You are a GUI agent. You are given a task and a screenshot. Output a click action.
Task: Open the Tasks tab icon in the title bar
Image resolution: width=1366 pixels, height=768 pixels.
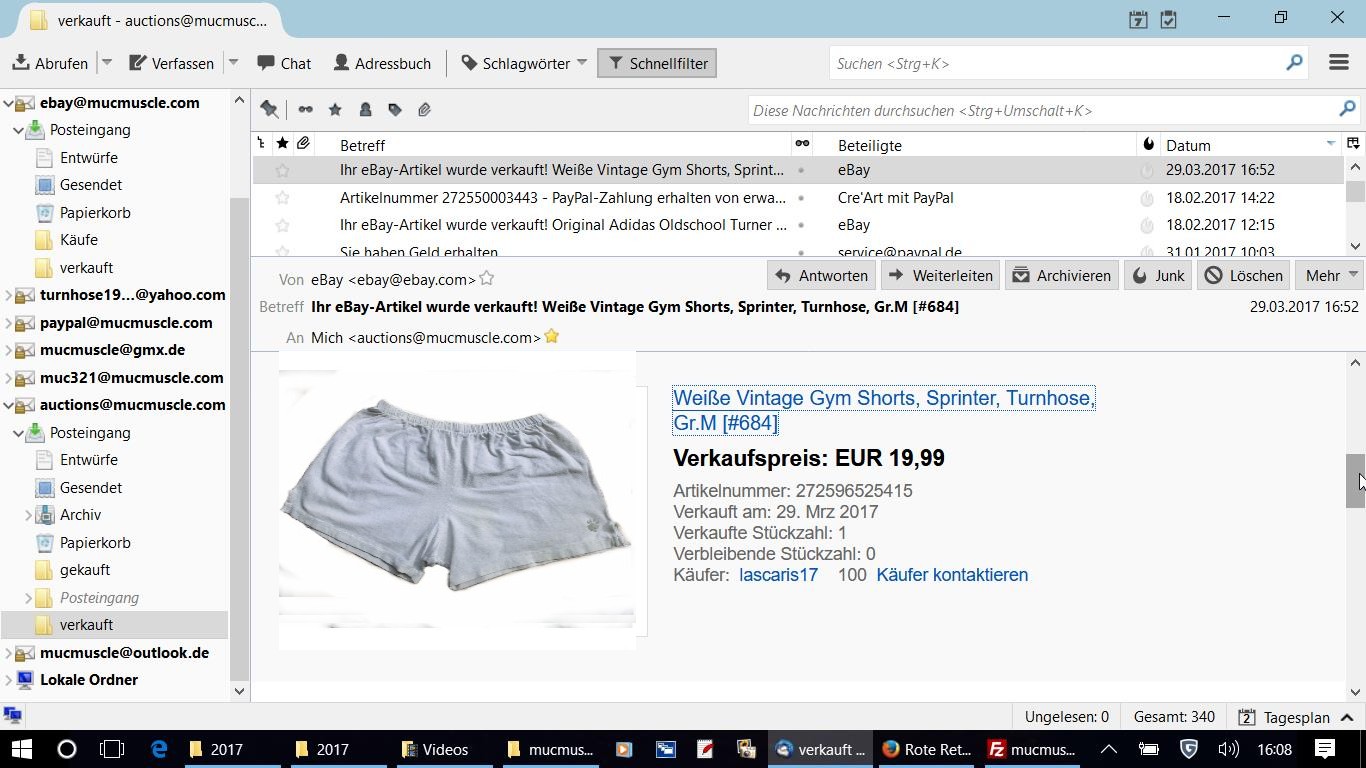(x=1168, y=19)
